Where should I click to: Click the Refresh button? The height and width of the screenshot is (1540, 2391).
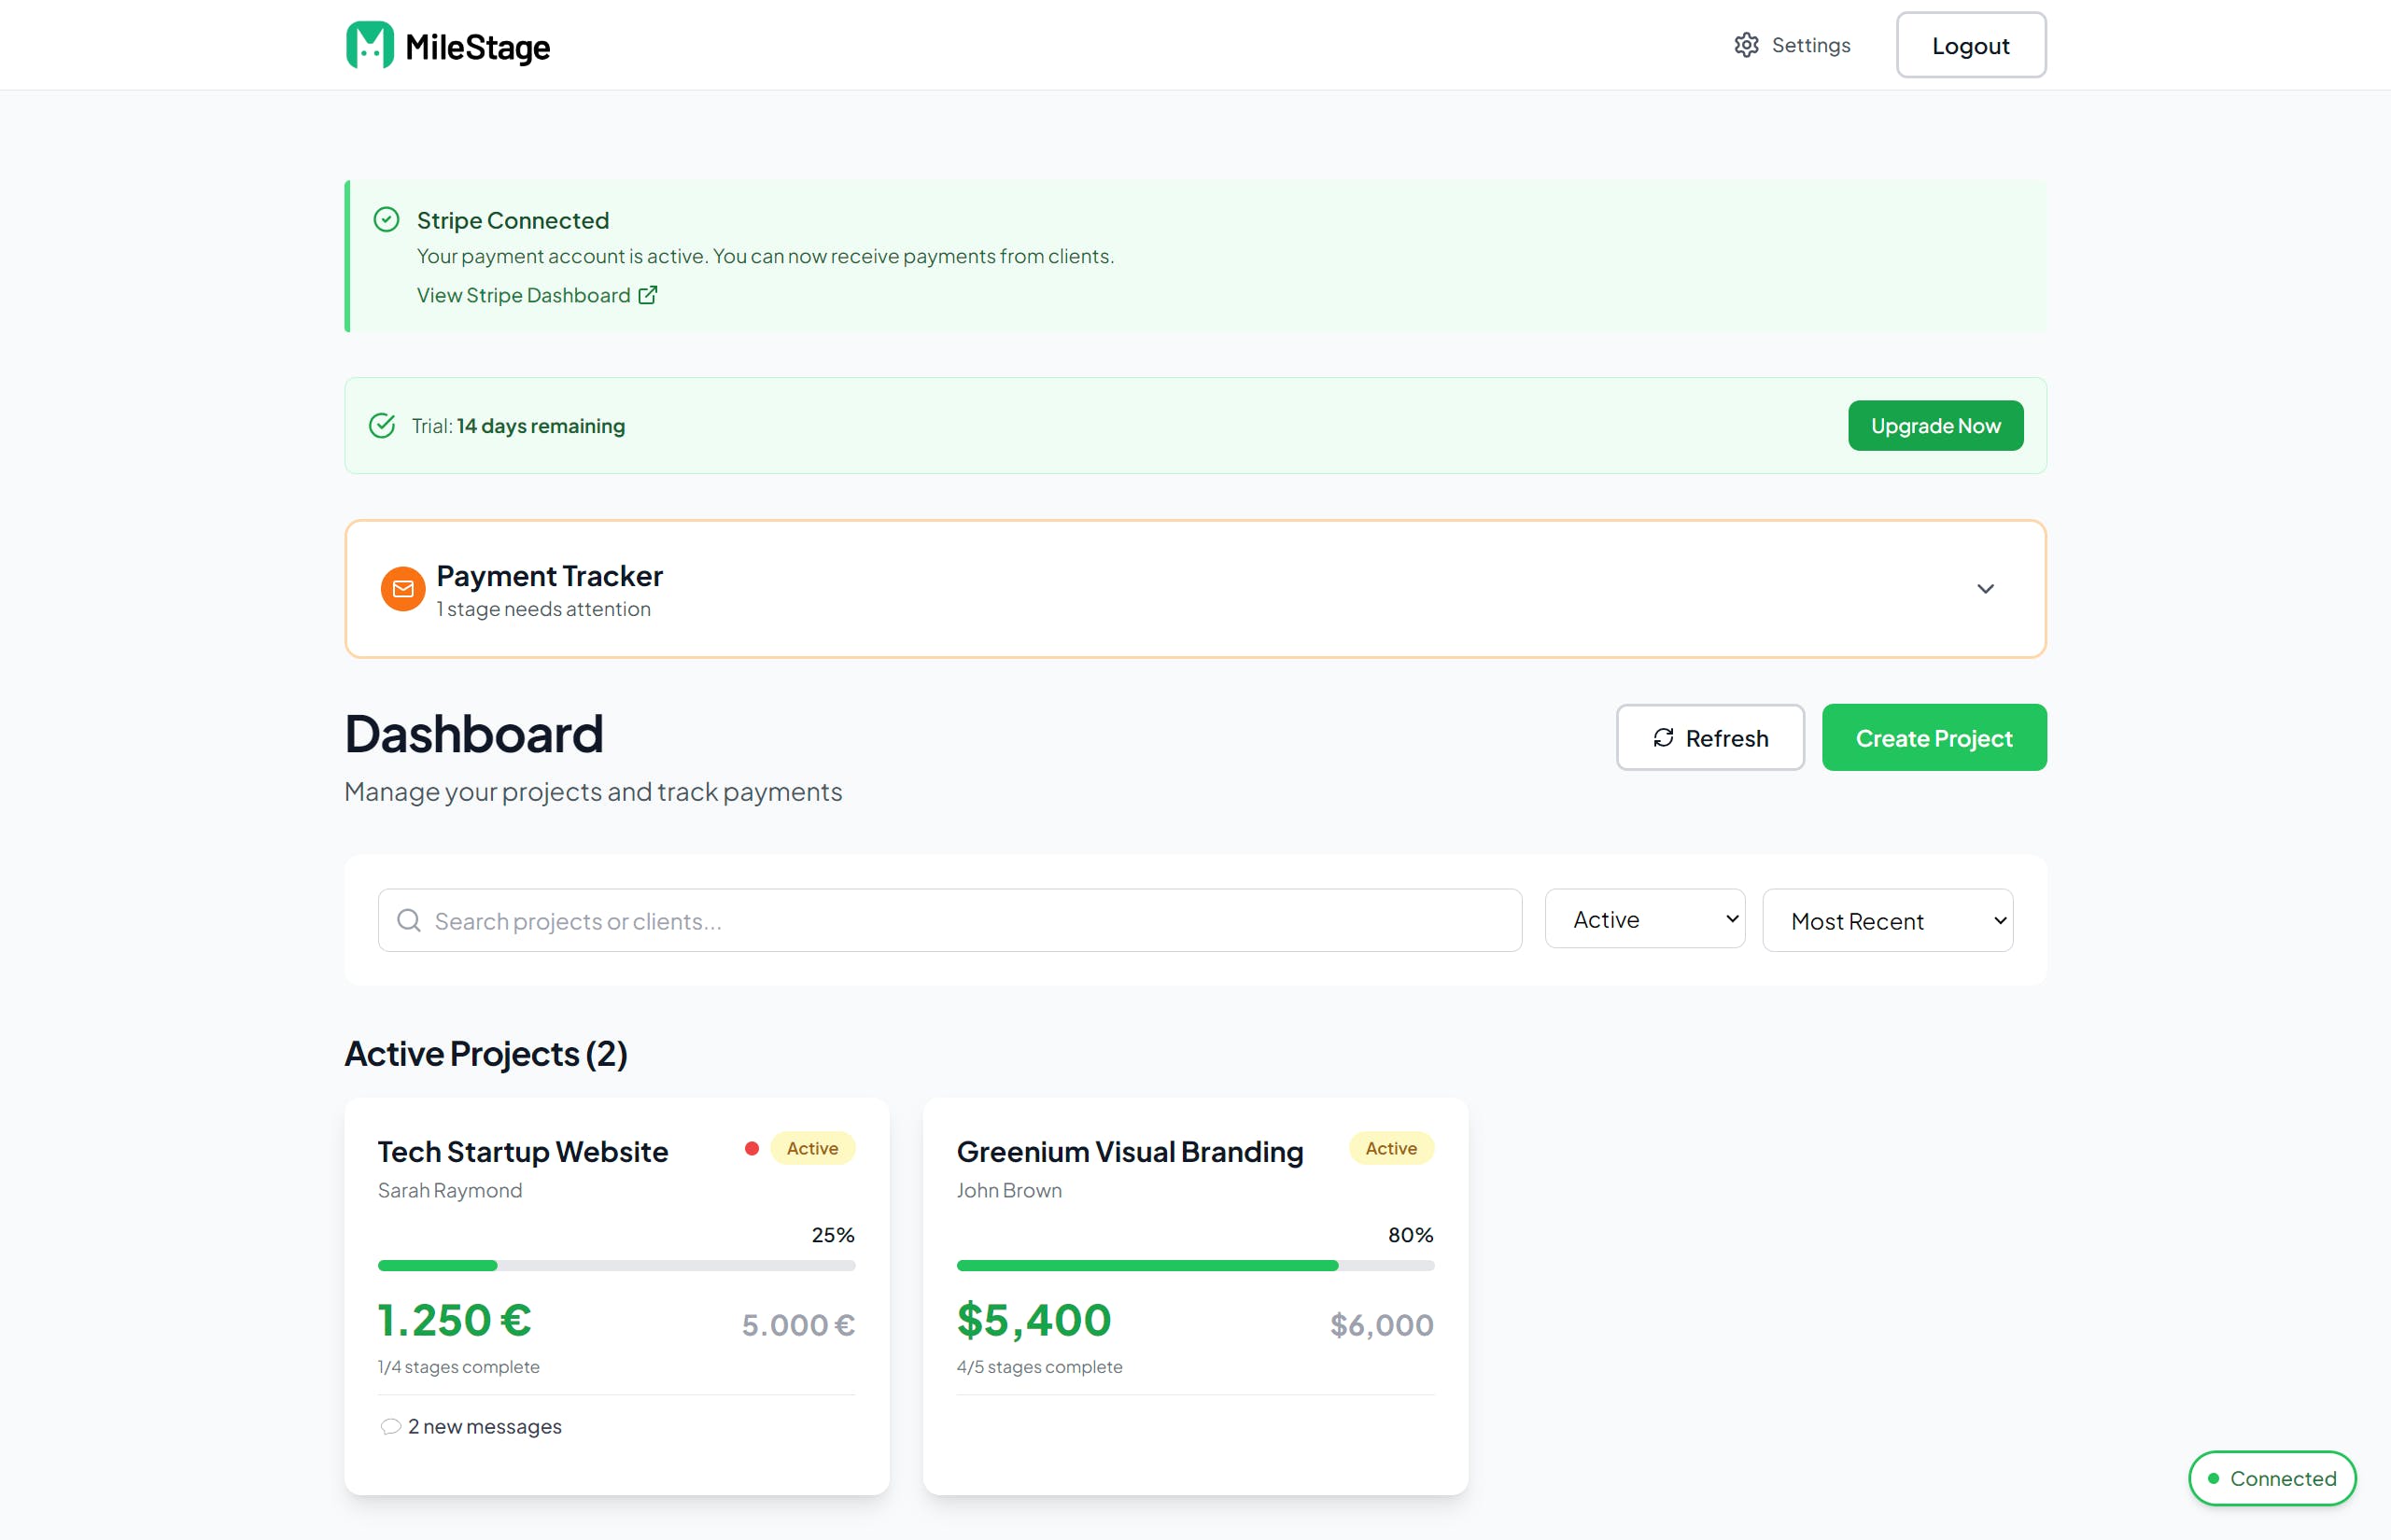coord(1710,738)
